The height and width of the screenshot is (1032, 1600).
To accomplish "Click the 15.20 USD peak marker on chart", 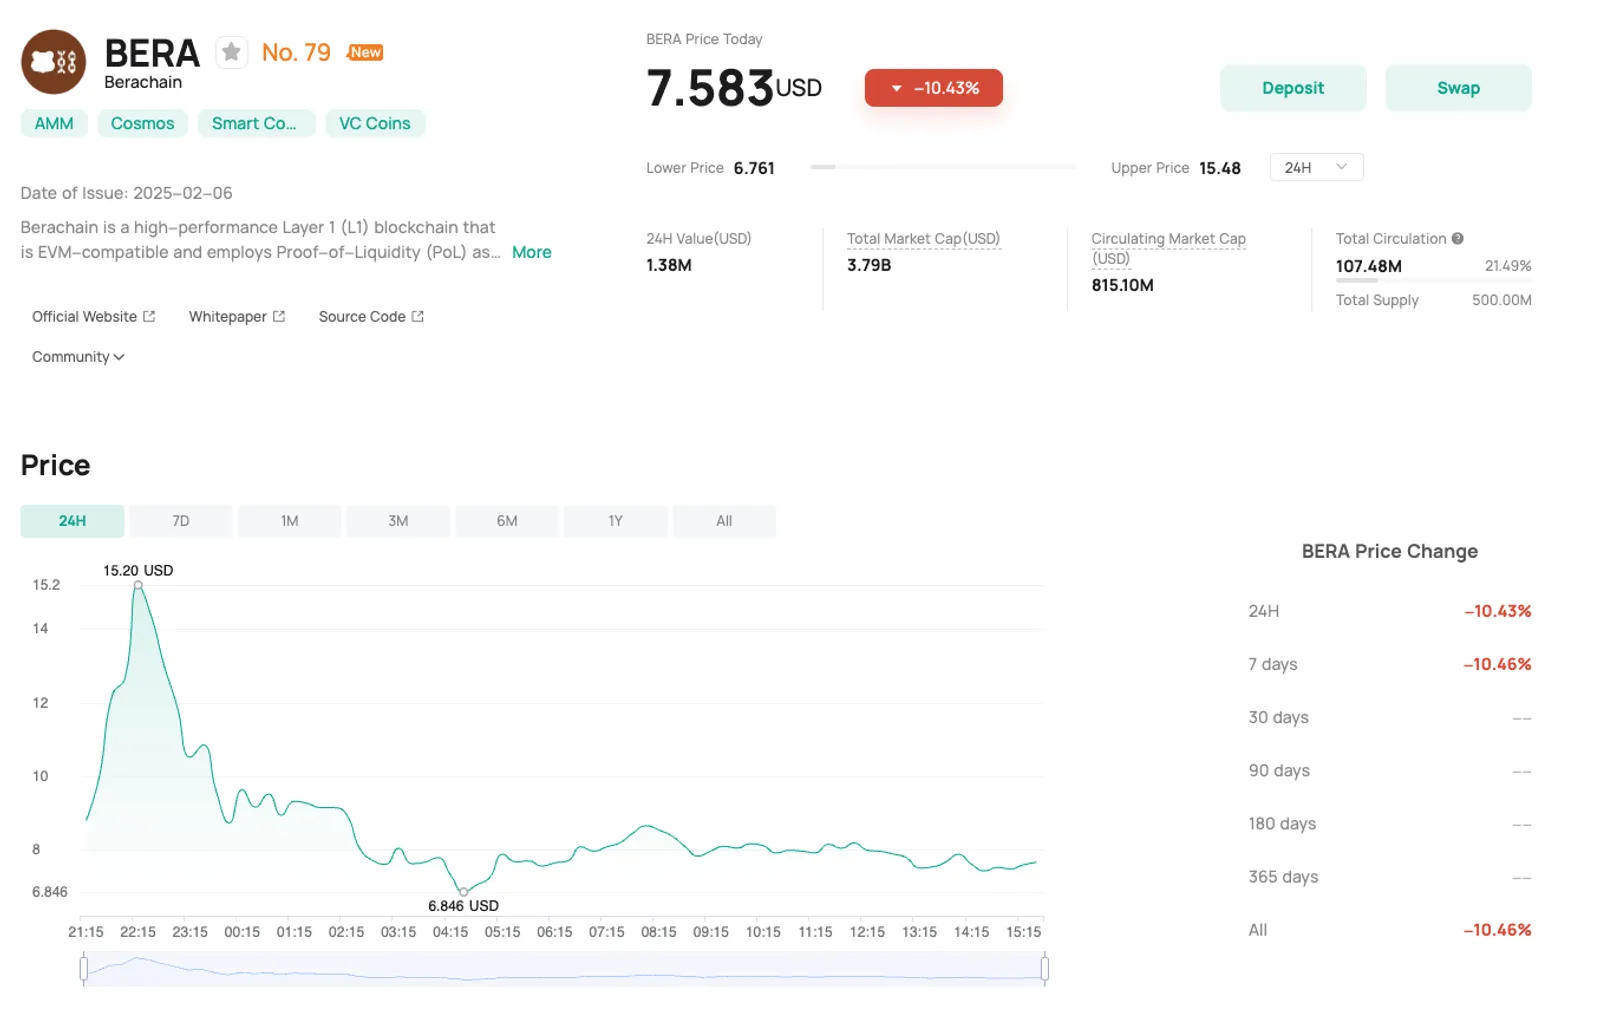I will [138, 585].
